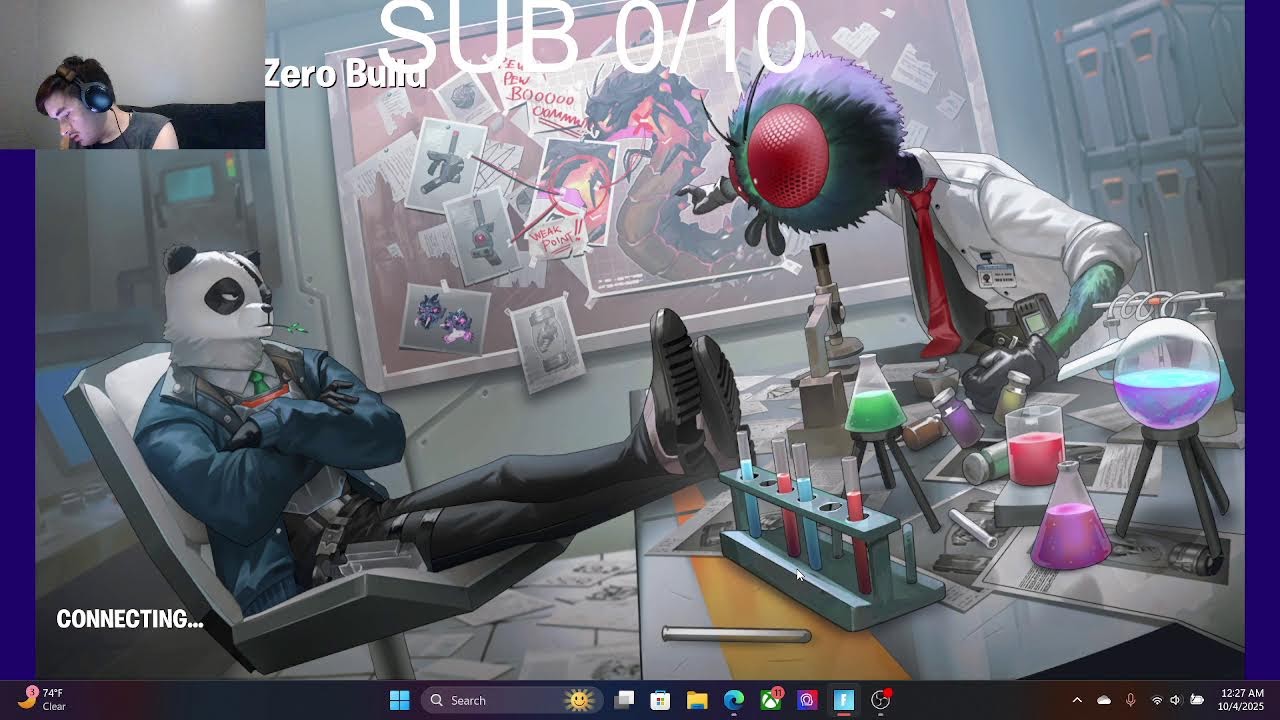Click the Zero Build mode label

[345, 74]
